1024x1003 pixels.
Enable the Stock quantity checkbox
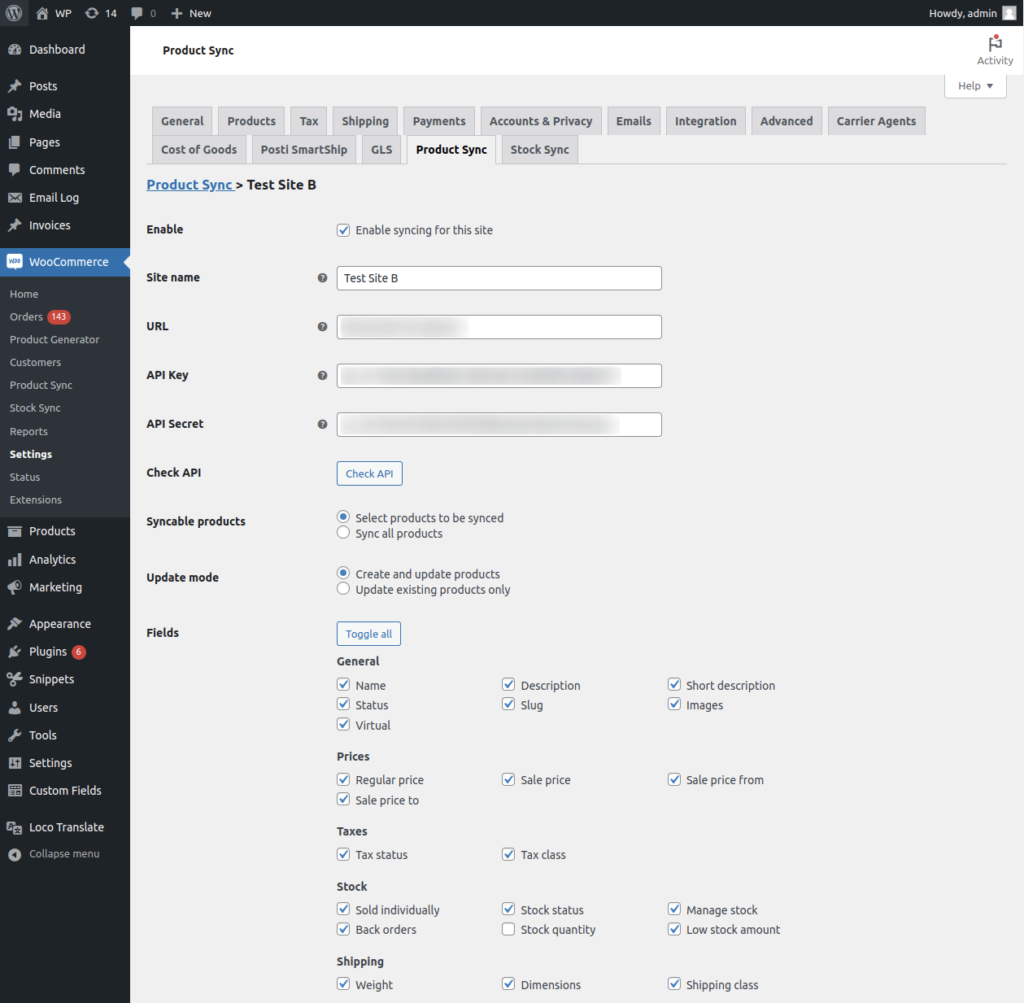pyautogui.click(x=508, y=929)
